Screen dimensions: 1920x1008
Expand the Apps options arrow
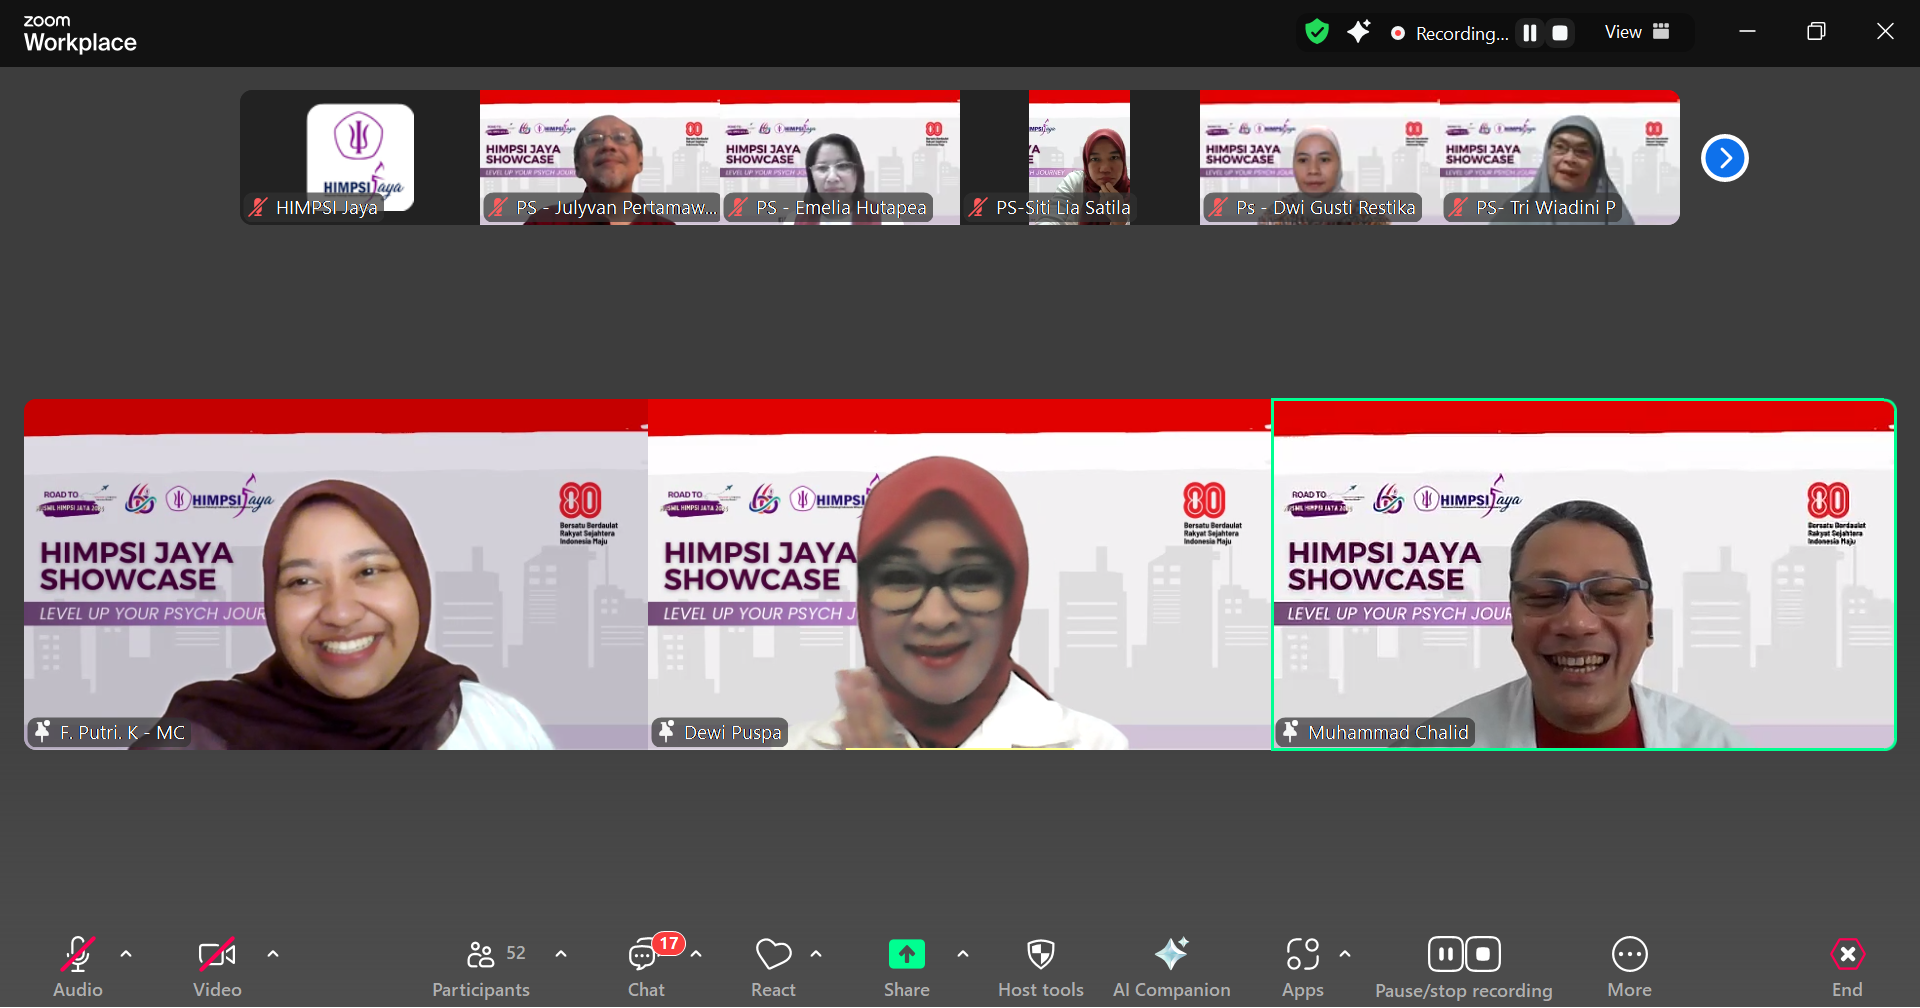(x=1345, y=954)
